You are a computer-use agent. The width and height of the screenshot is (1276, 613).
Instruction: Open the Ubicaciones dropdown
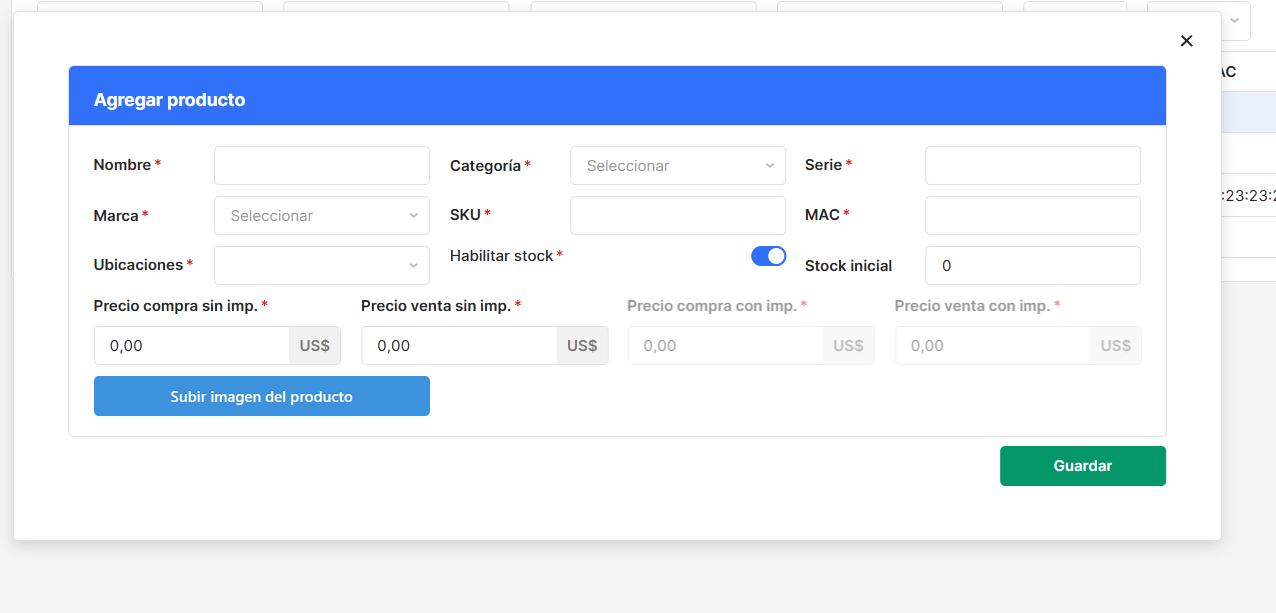point(322,265)
